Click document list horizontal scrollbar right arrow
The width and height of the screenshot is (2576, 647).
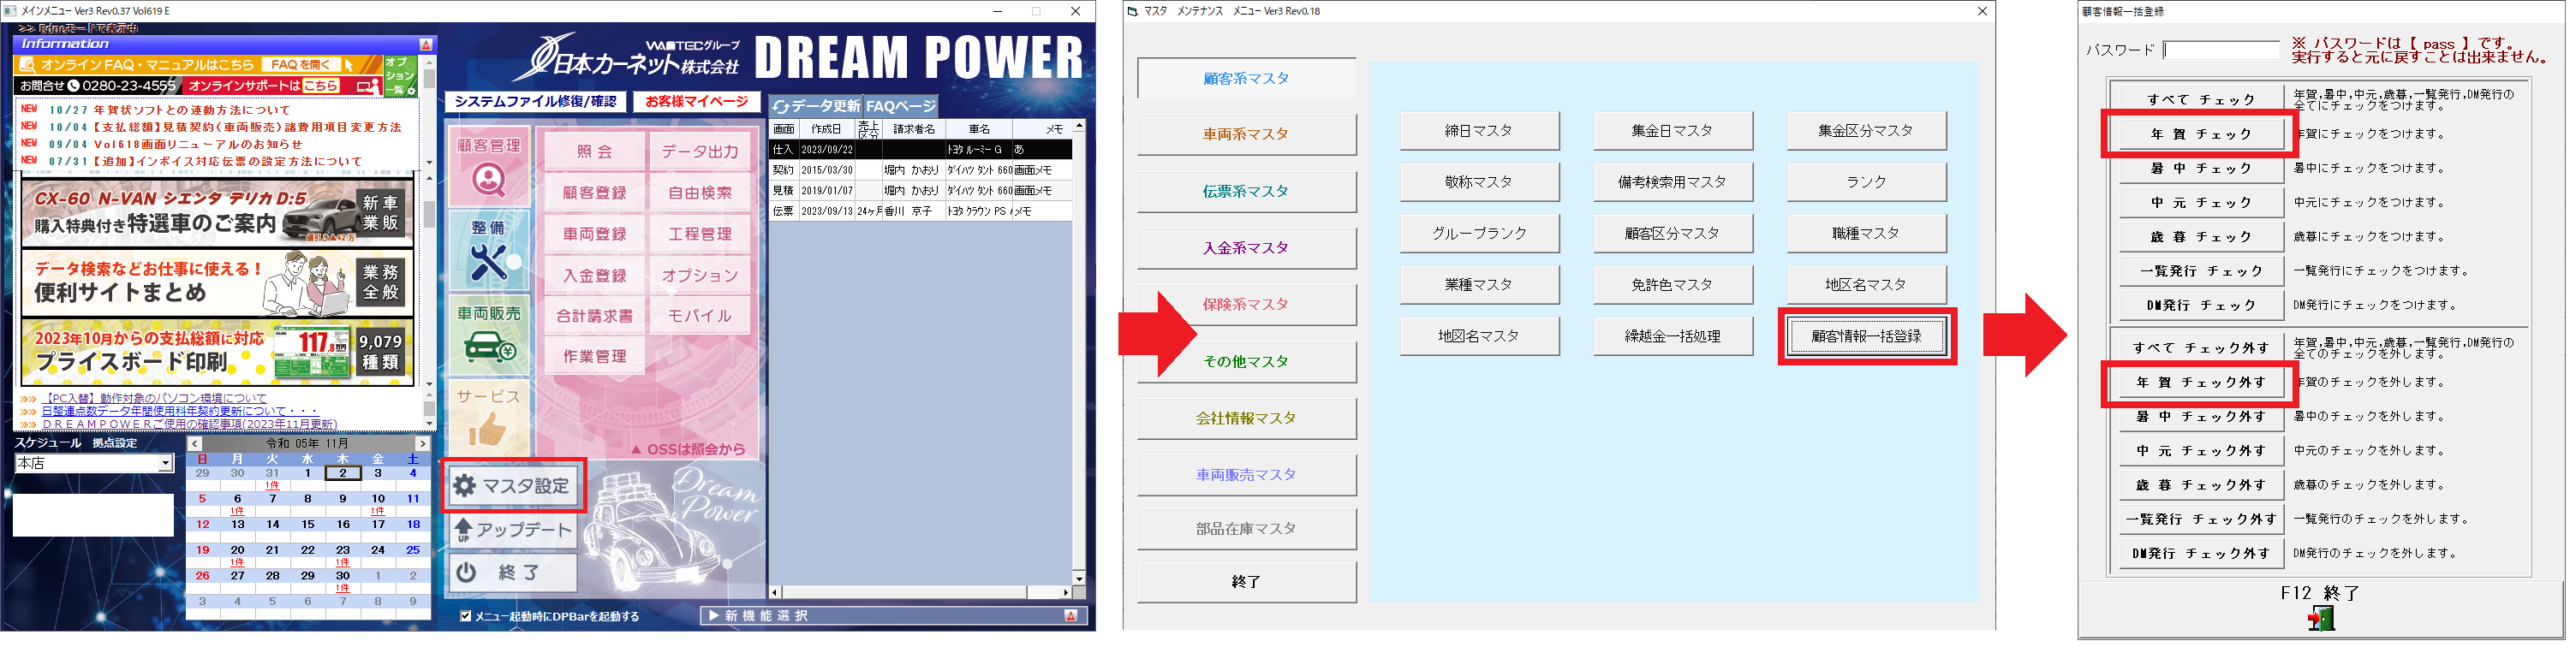[1066, 592]
